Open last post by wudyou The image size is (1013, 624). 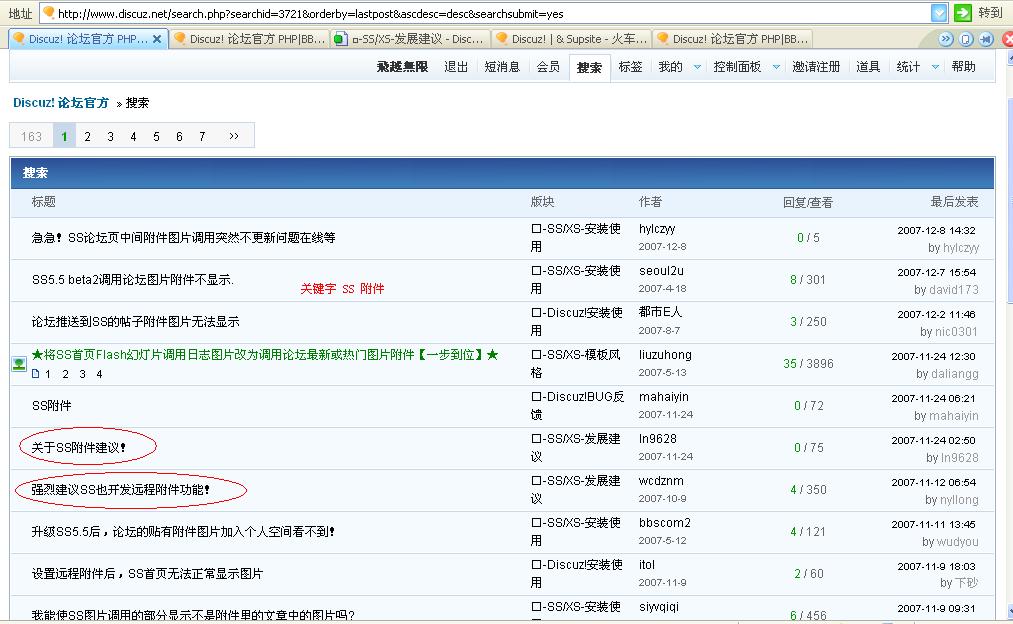pyautogui.click(x=957, y=542)
